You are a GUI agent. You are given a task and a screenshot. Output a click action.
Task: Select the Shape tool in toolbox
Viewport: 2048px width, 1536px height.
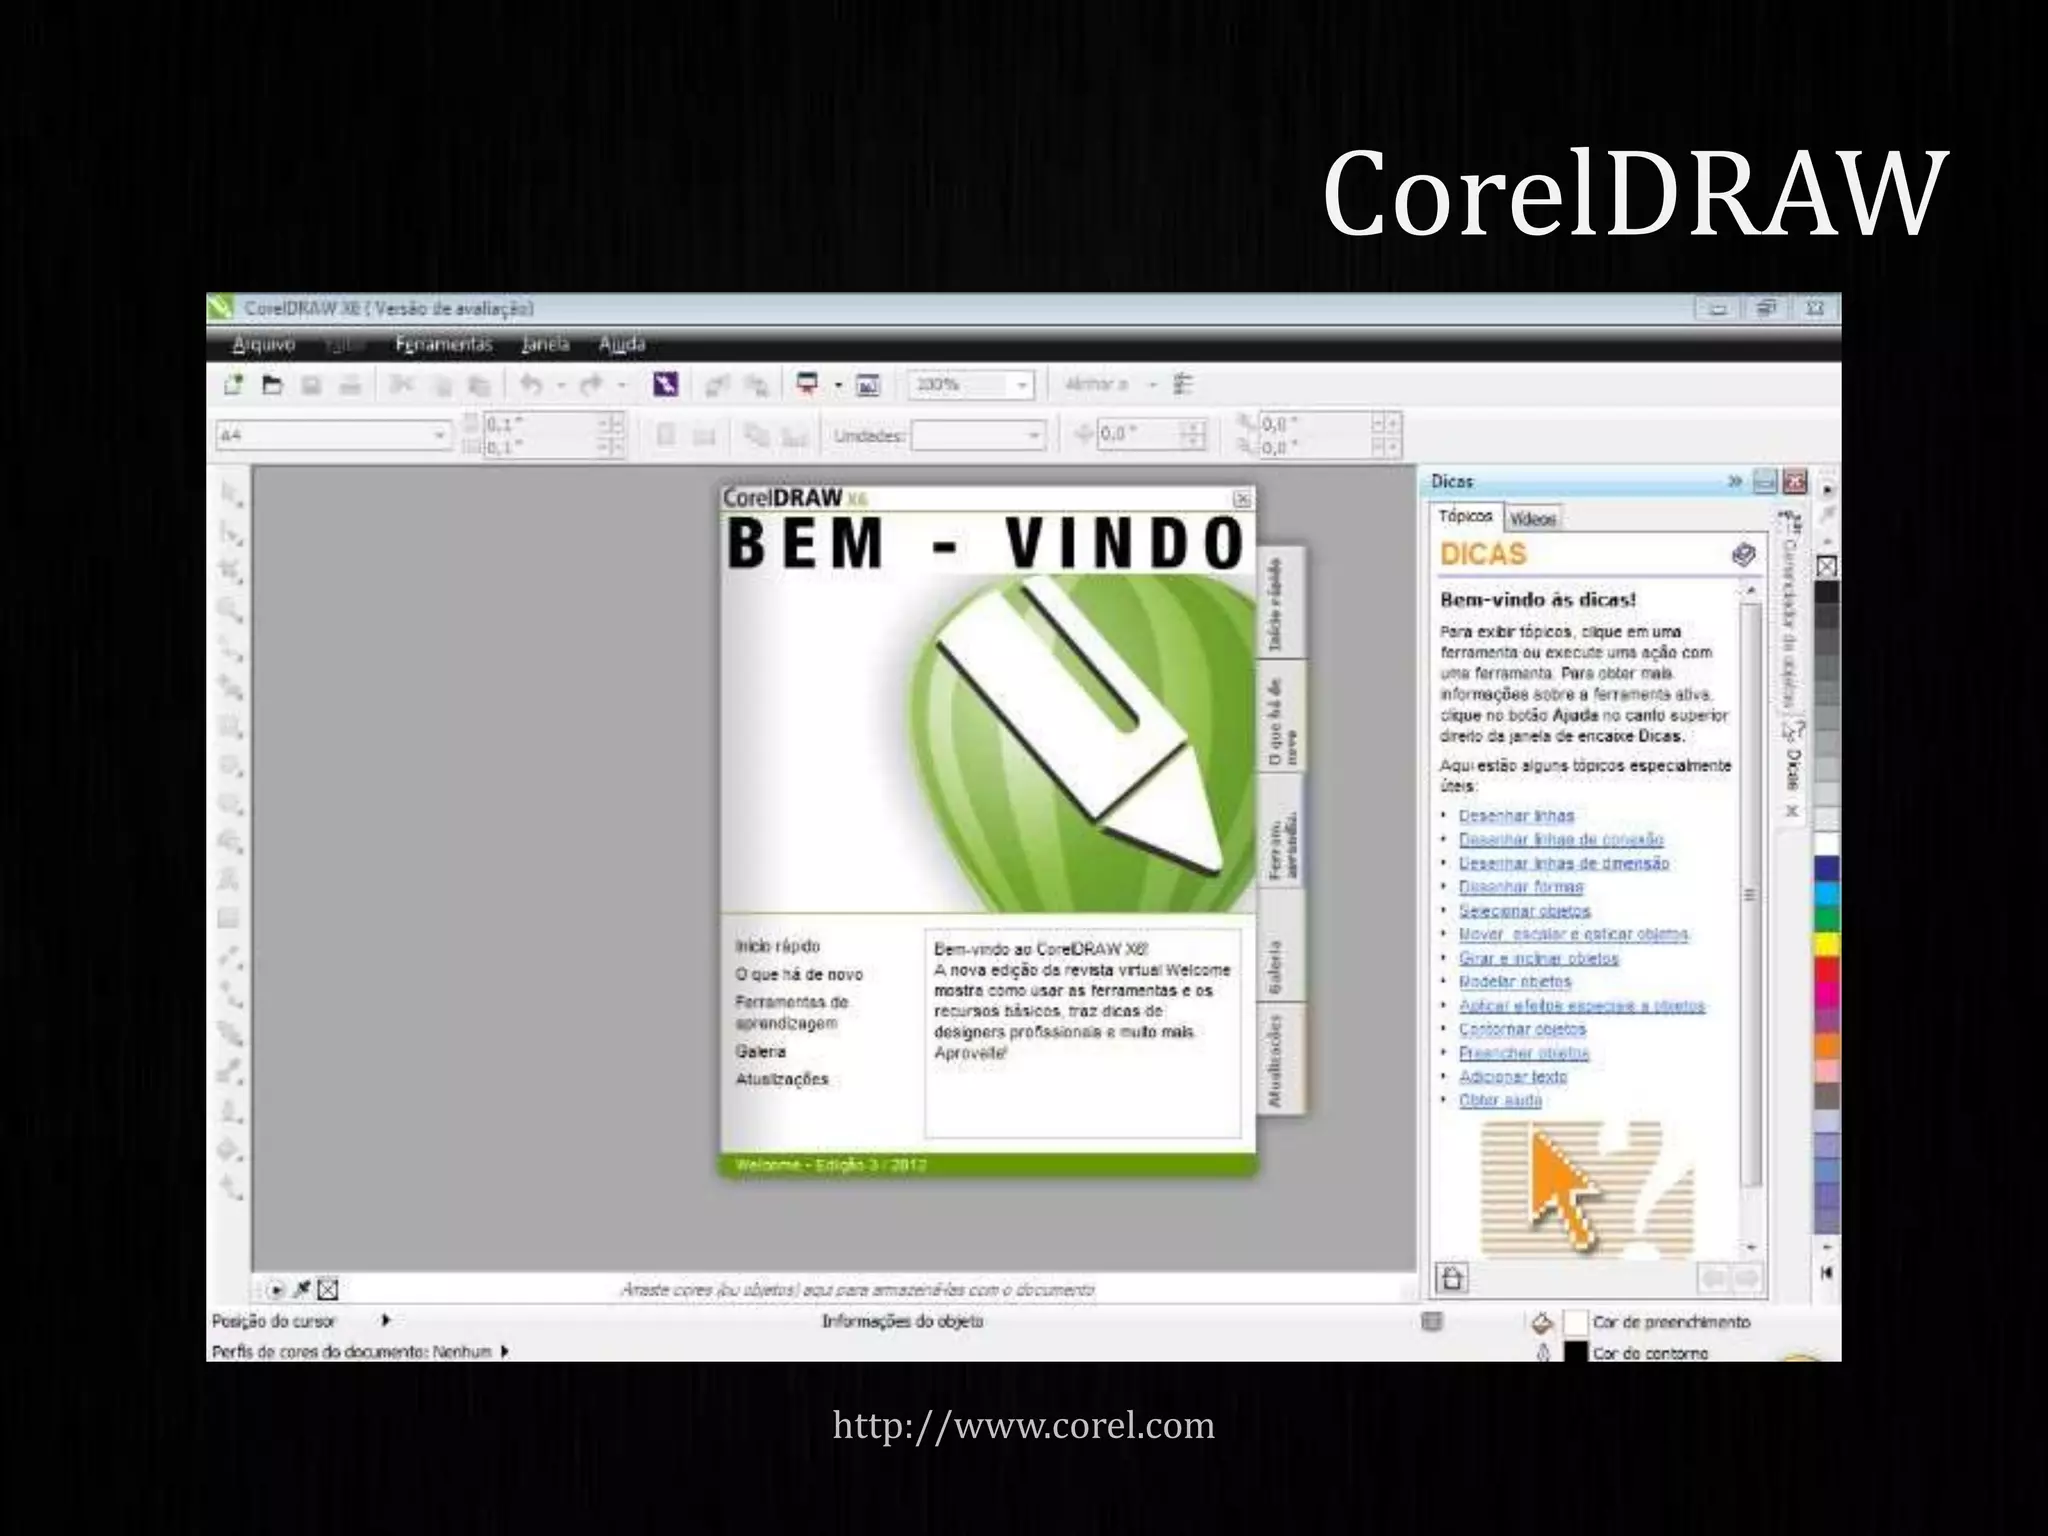[232, 534]
